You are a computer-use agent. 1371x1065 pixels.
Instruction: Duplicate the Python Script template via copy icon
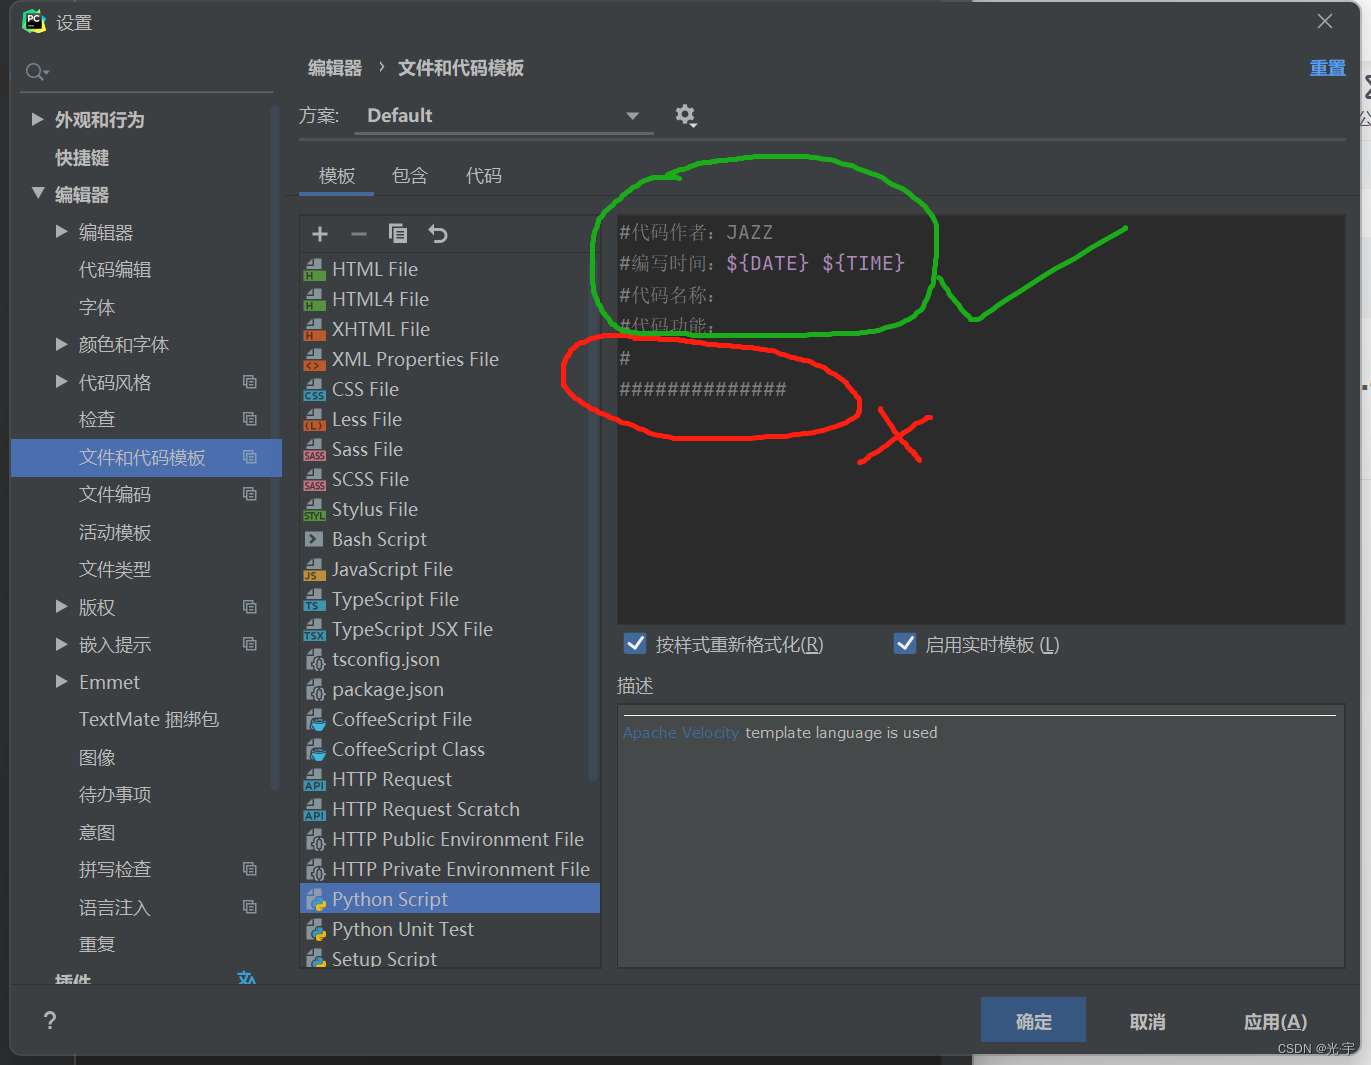397,233
